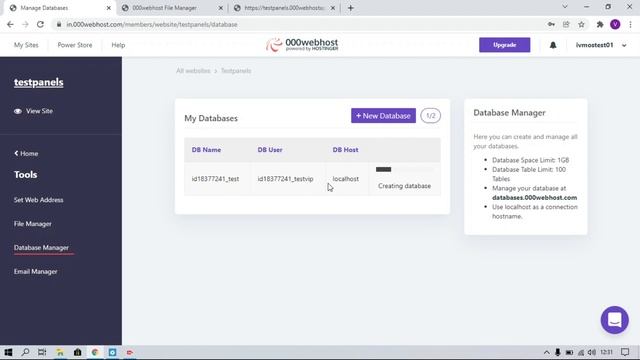The width and height of the screenshot is (640, 360).
Task: Click the eye icon beside View Site
Action: pyautogui.click(x=18, y=111)
